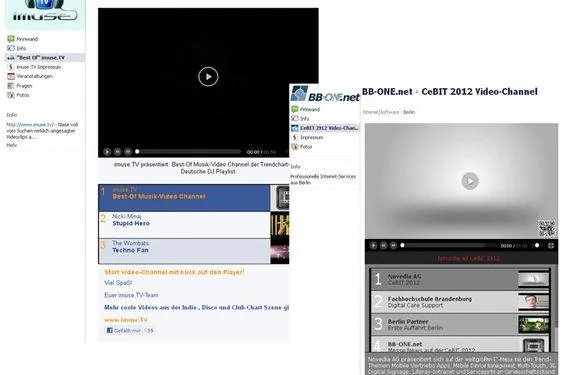Click thumbnail of Stupid Hero entry
562x375 pixels.
[x=280, y=225]
